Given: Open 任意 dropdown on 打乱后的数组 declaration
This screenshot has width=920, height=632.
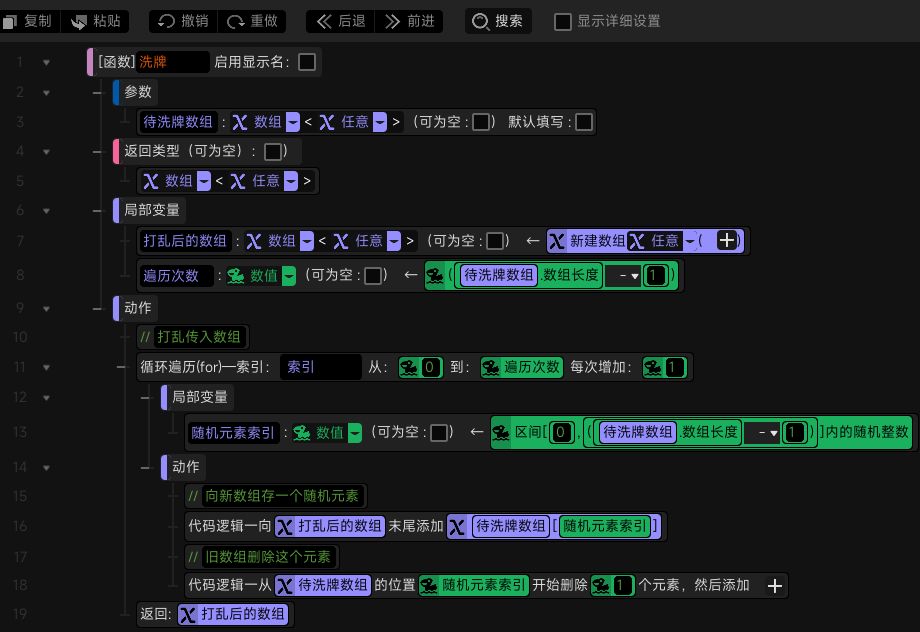Looking at the screenshot, I should coord(394,241).
